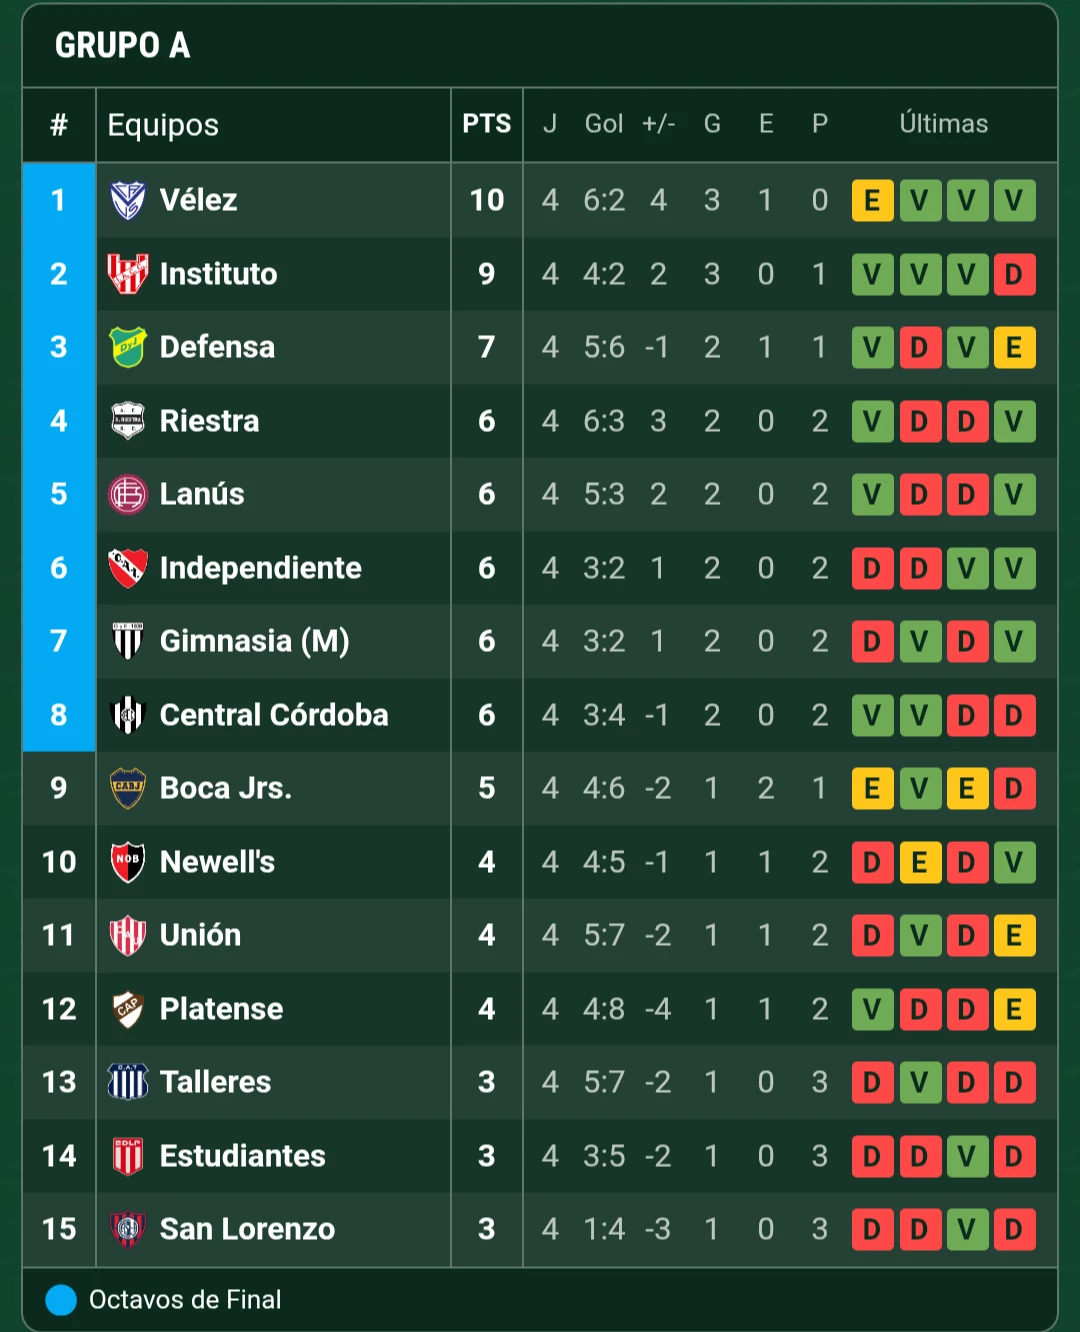Select the Independiente crest icon
The image size is (1080, 1332).
[128, 568]
